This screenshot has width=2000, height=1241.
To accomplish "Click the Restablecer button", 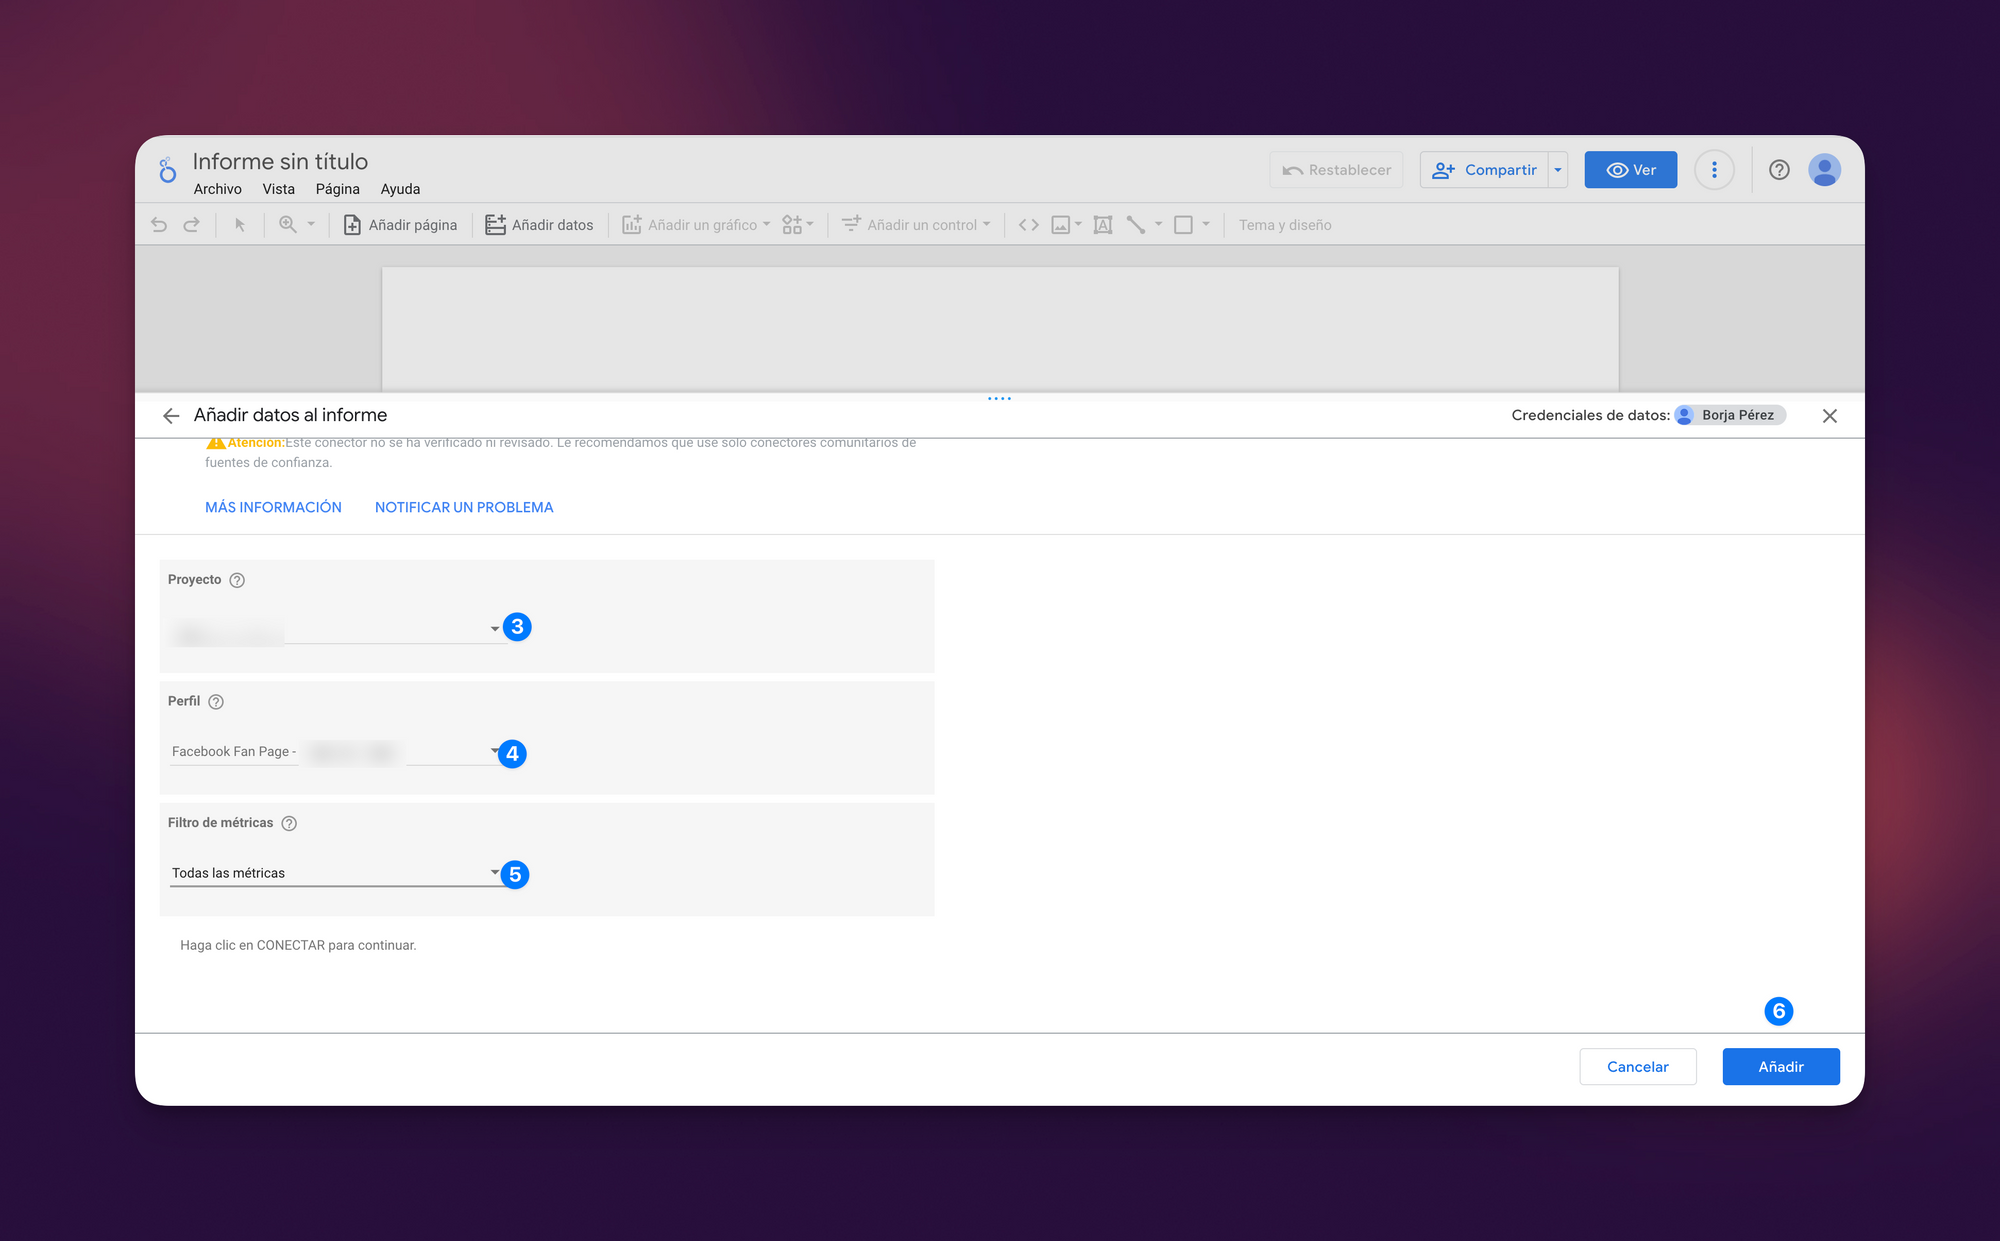I will (1336, 170).
